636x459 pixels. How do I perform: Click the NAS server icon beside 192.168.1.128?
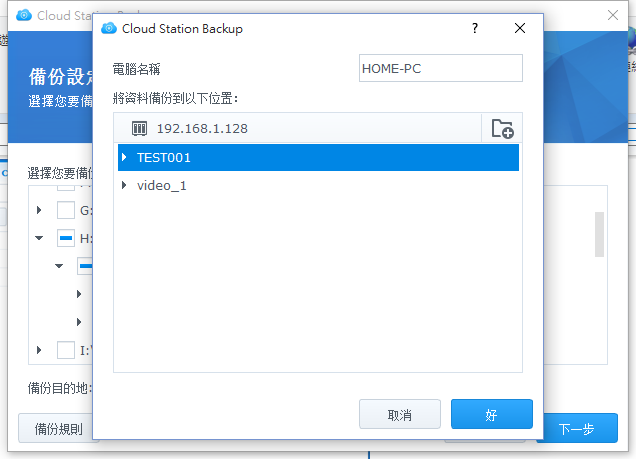(x=139, y=129)
